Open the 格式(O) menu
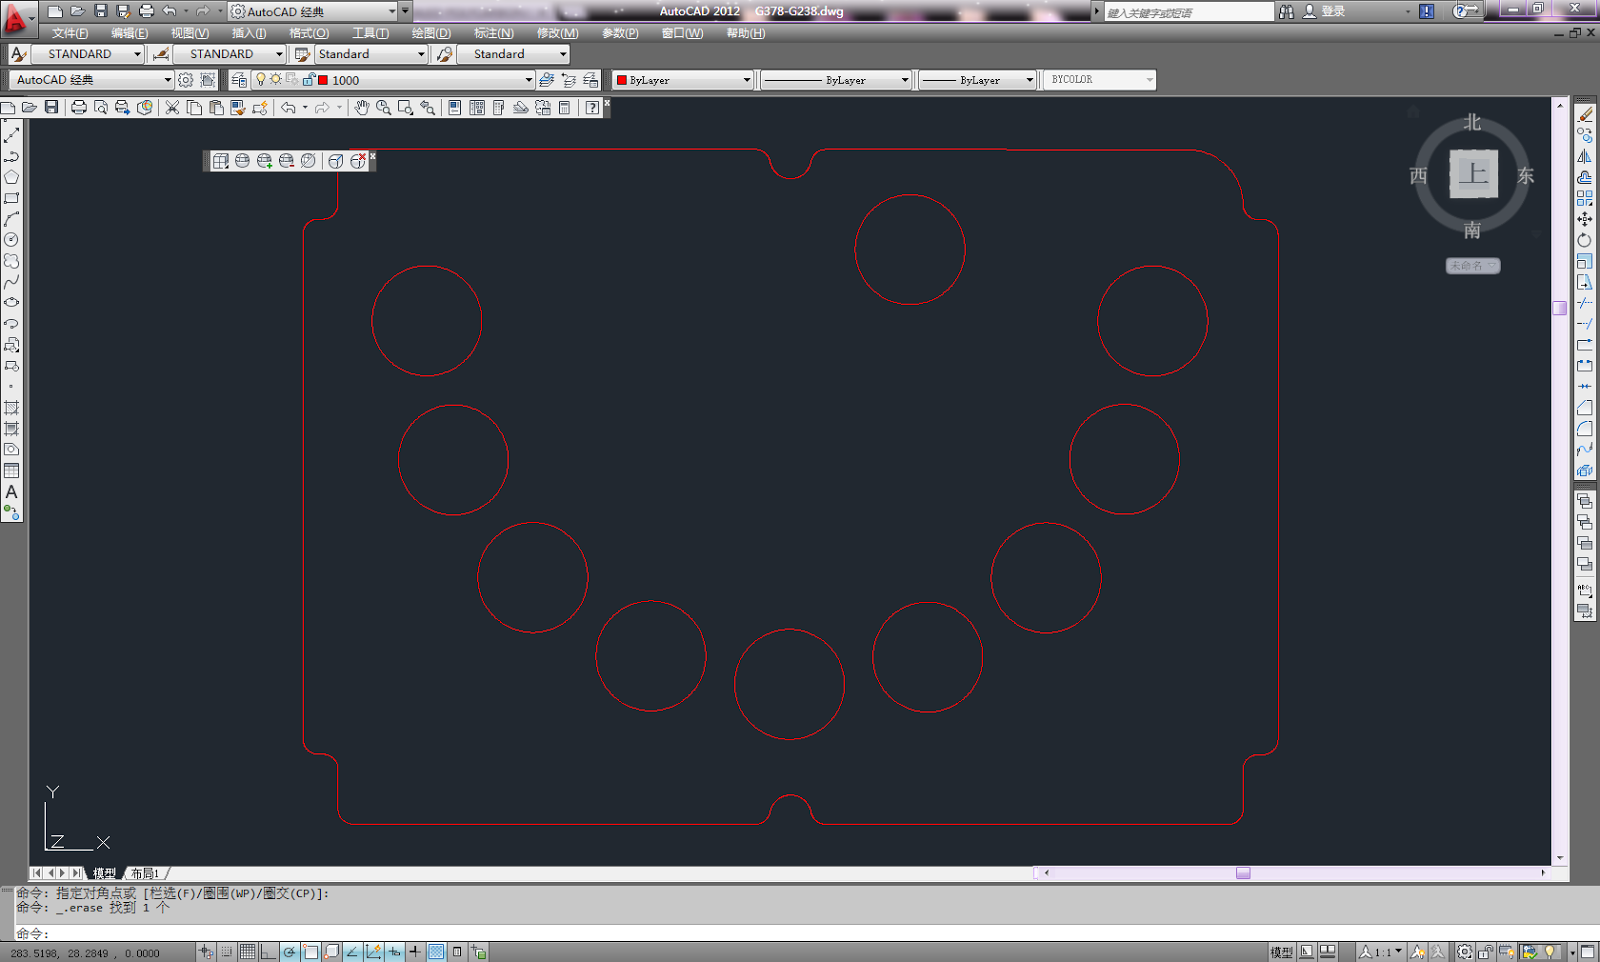 [308, 33]
